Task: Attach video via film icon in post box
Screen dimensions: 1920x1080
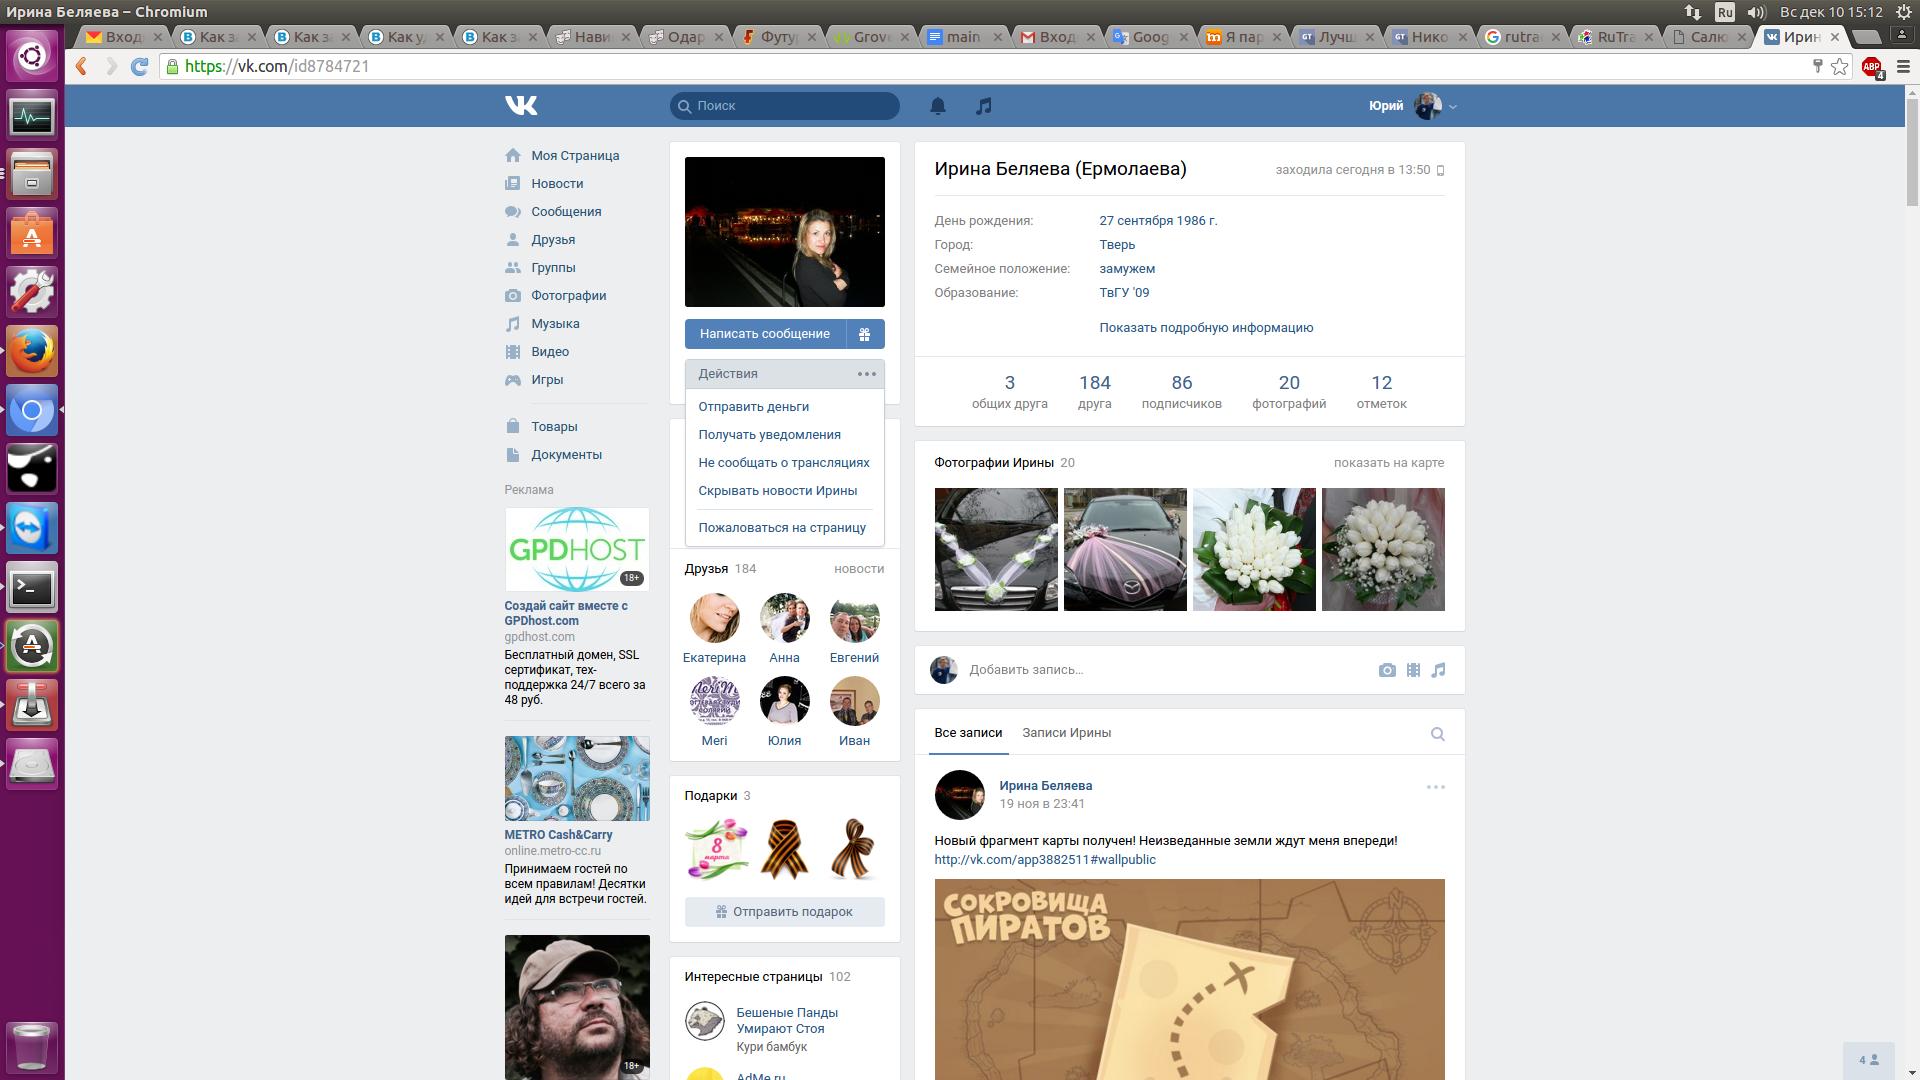Action: coord(1413,670)
